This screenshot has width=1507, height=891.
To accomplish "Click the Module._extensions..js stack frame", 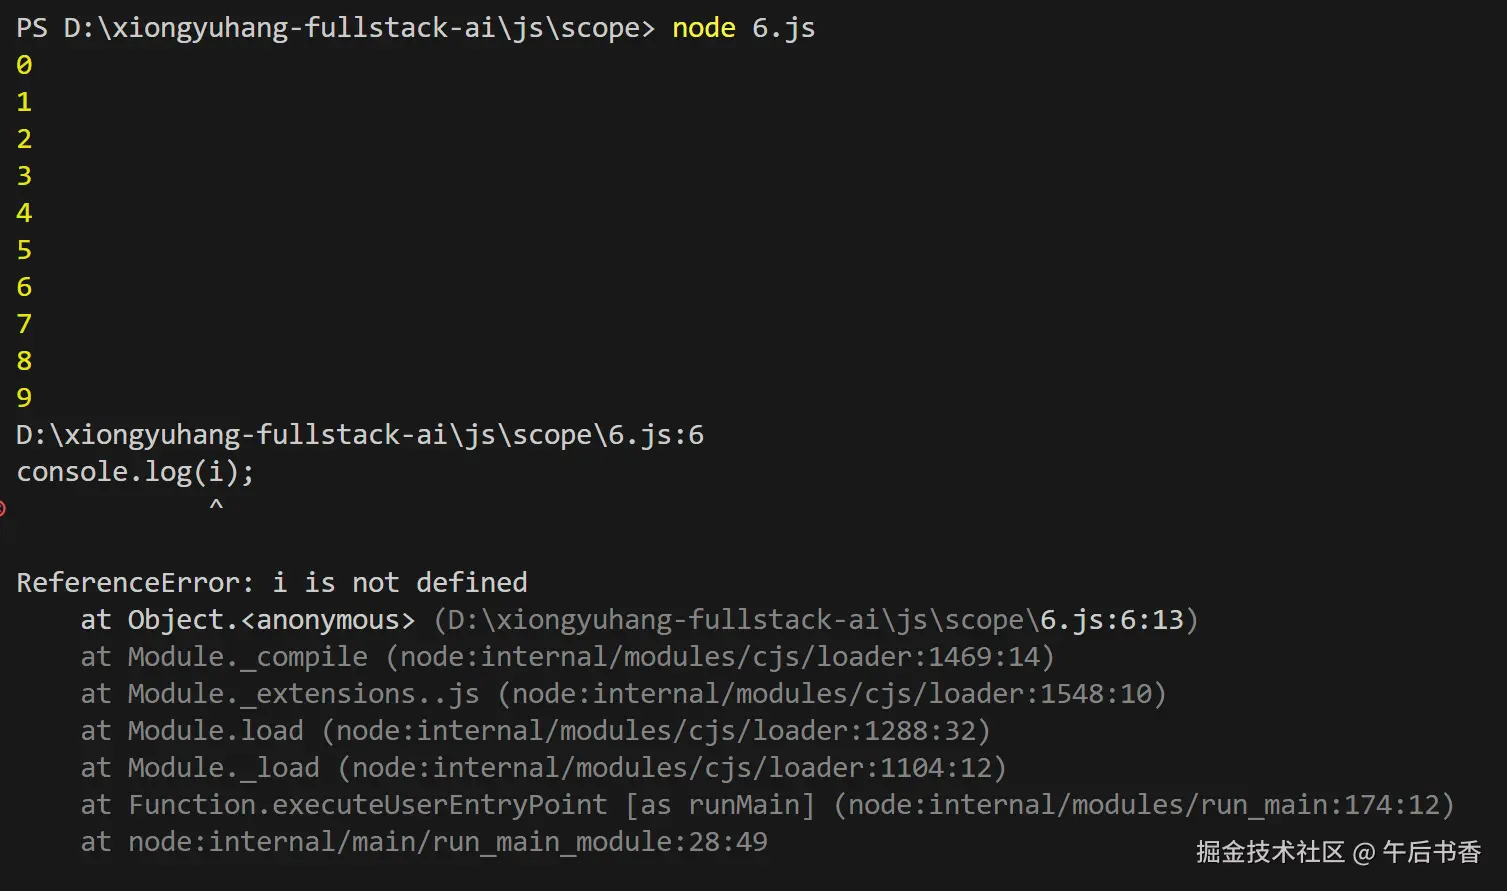I will tap(622, 694).
